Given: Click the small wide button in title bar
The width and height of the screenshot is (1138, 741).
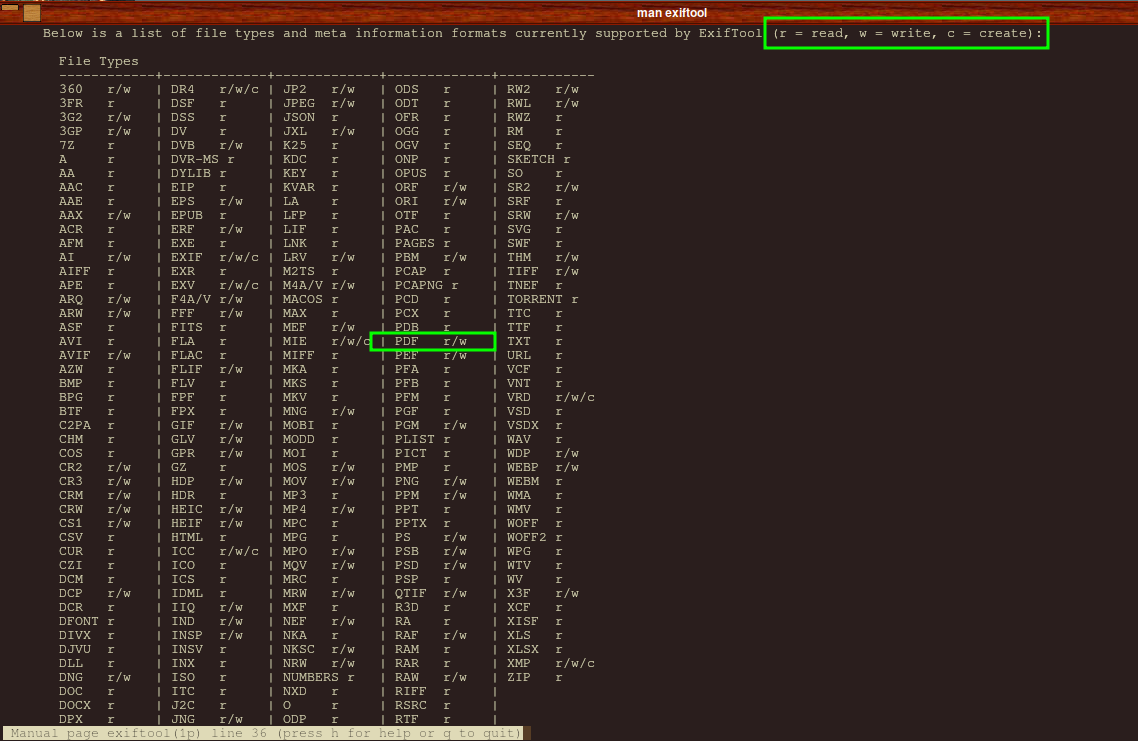Looking at the screenshot, I should tap(10, 7).
